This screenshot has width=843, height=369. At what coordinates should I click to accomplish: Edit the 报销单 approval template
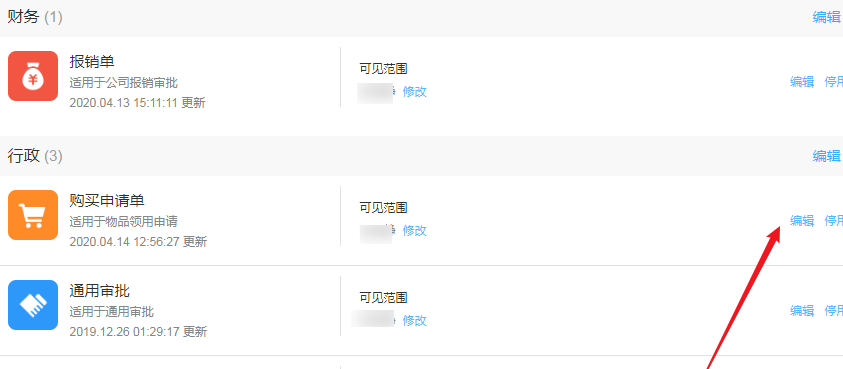tap(802, 82)
